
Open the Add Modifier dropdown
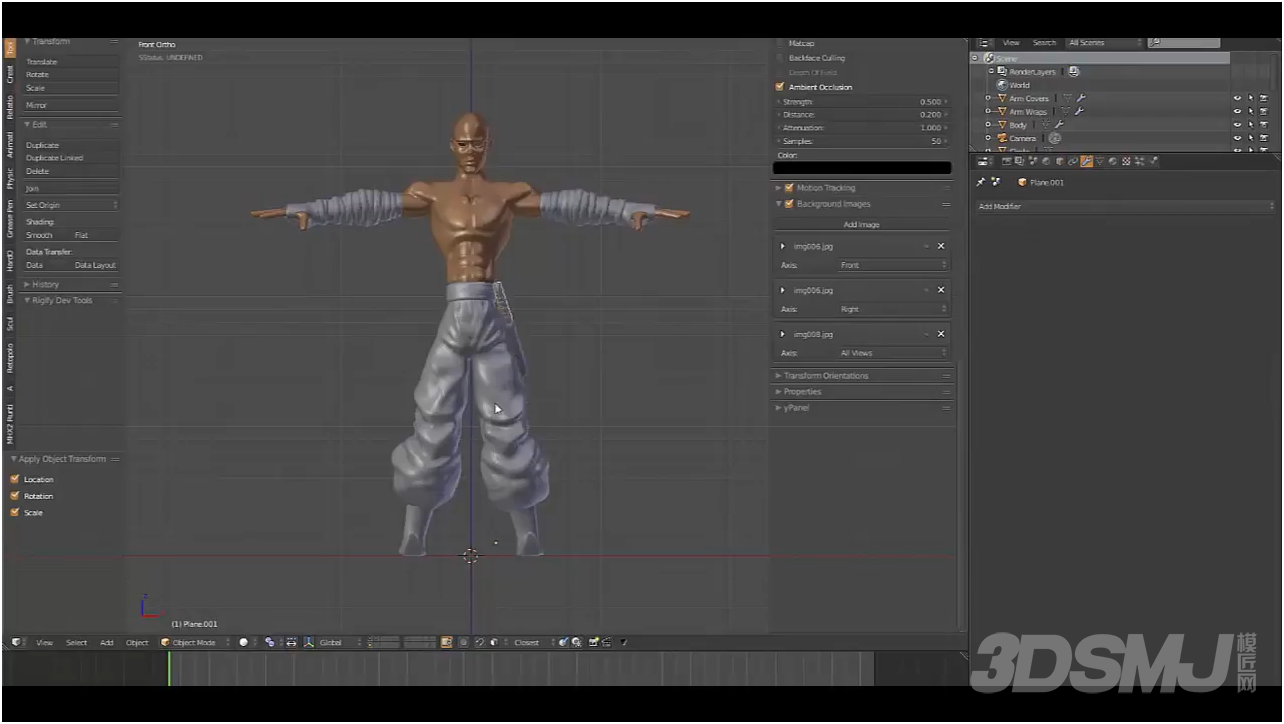tap(1126, 206)
